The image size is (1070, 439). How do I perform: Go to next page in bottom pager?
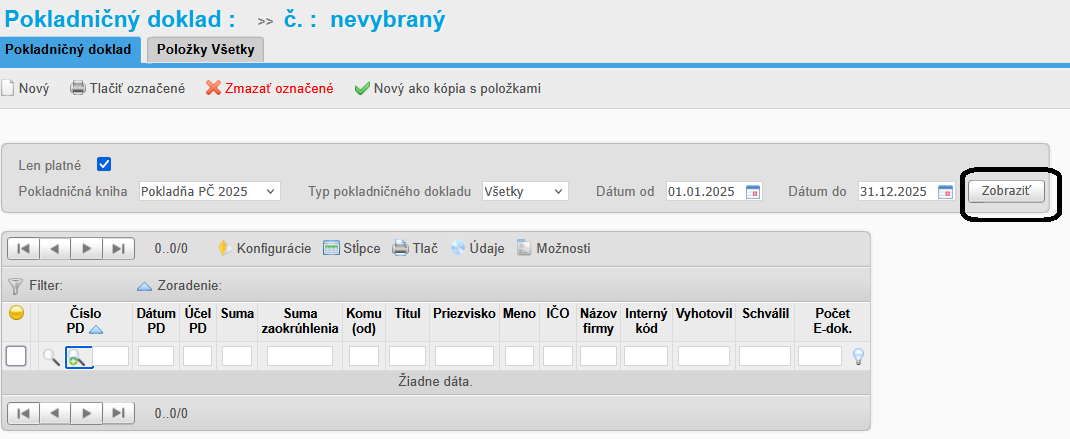87,412
